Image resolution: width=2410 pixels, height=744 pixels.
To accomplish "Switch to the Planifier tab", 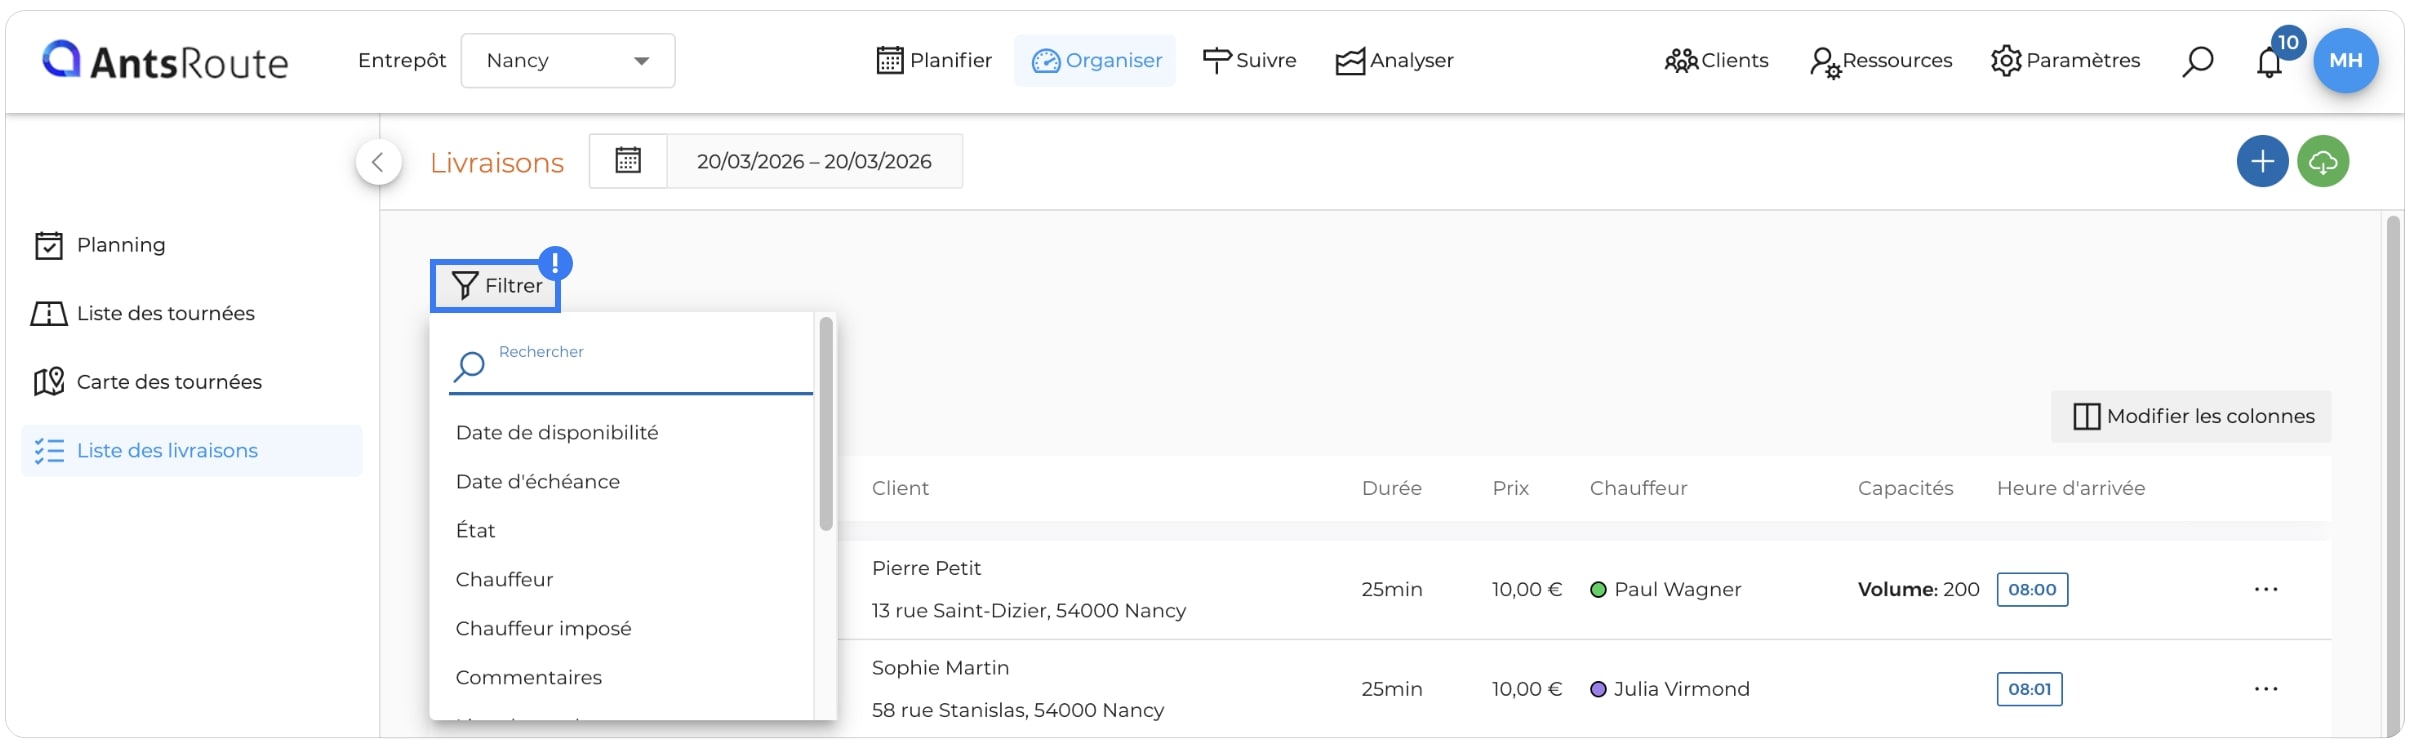I will click(934, 61).
